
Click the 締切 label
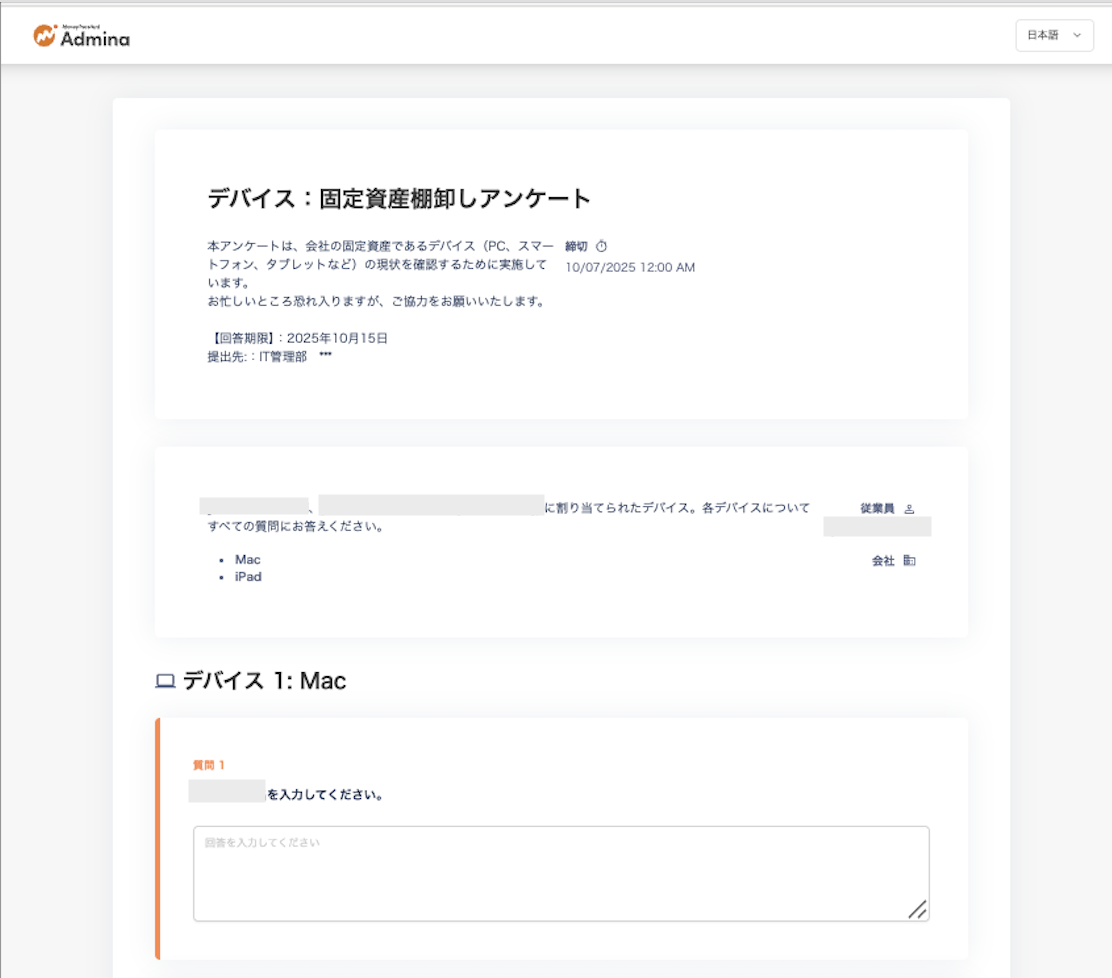pos(576,246)
